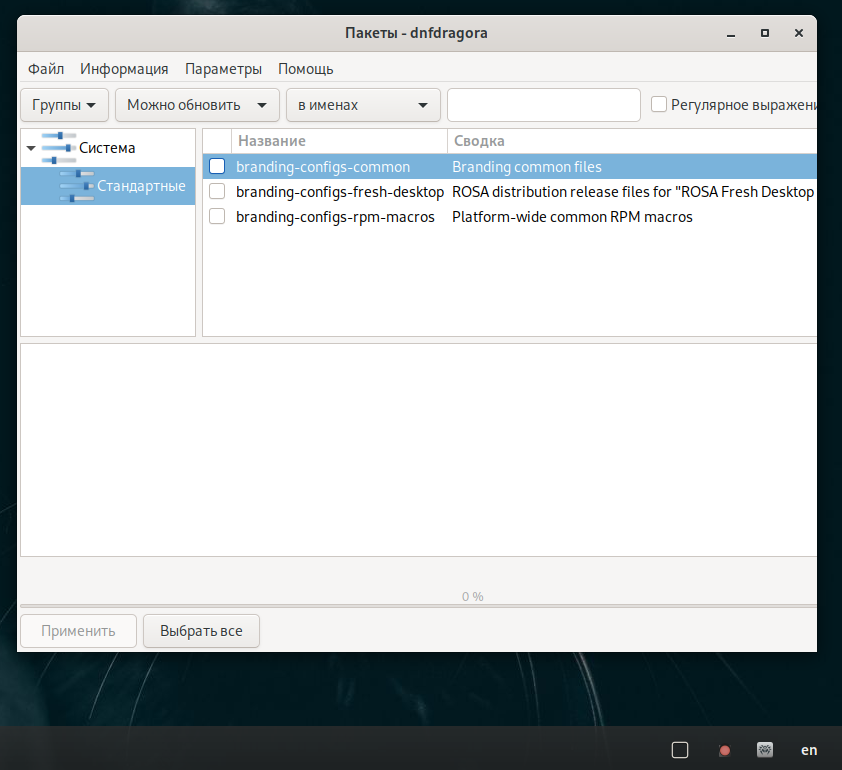This screenshot has width=842, height=770.
Task: Select the branding-configs-rpm-macros checkbox
Action: 217,217
